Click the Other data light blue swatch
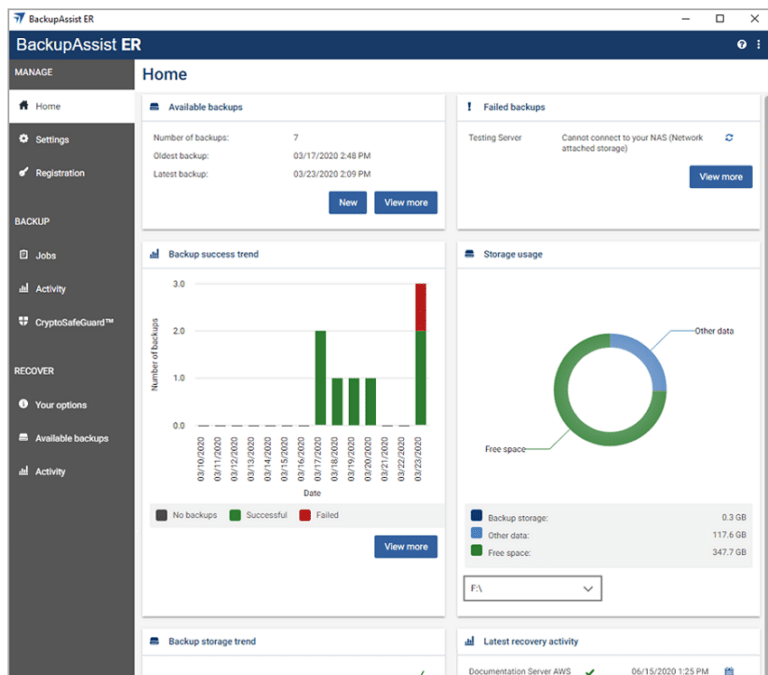Viewport: 768px width, 675px height. 476,533
